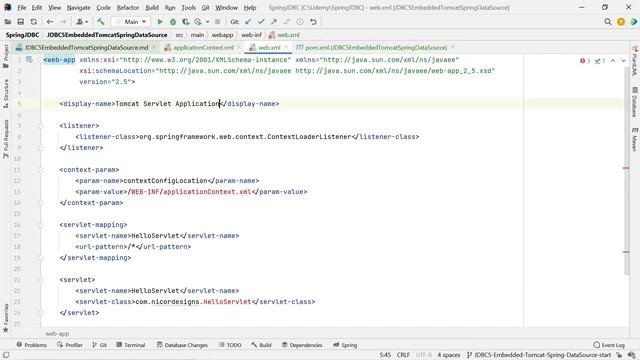Open Pull Requests tool window
Screen dimensions: 640x360
6,139
